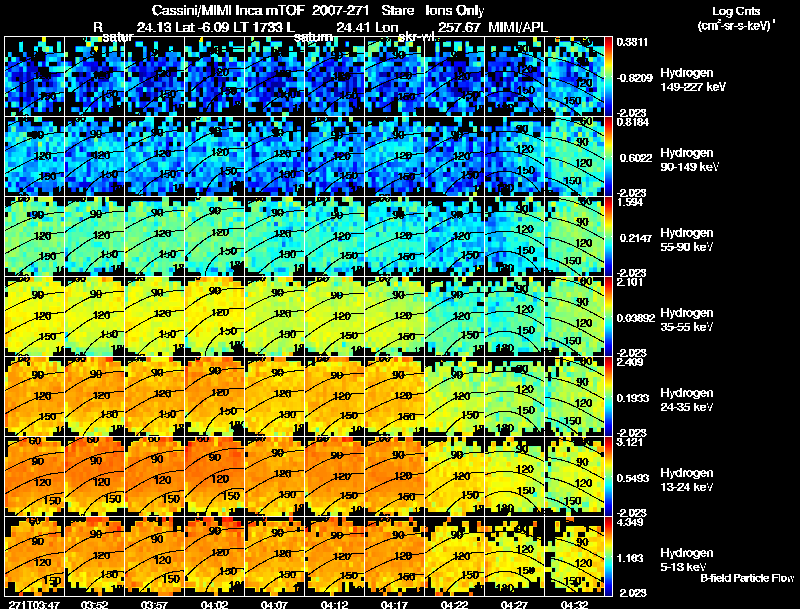Click the 'MIMI/APL' credit text

click(518, 27)
